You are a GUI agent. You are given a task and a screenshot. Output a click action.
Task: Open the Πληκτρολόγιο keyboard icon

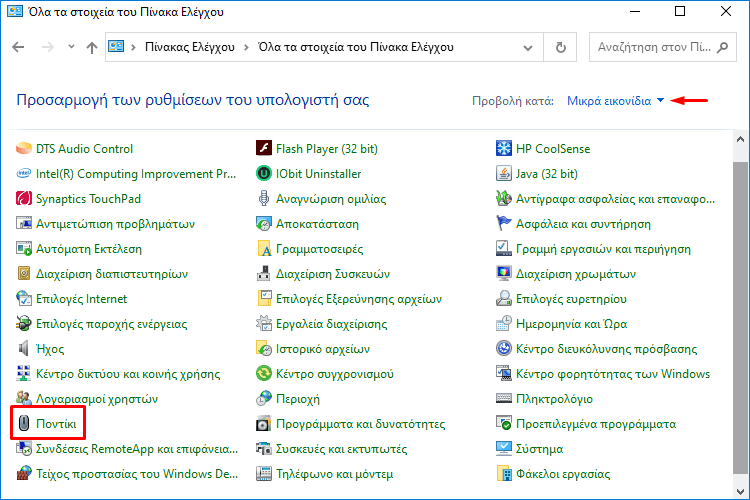click(x=504, y=399)
